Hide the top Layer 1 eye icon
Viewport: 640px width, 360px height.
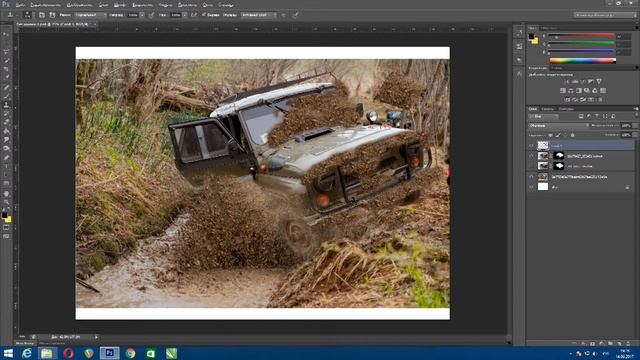(531, 145)
